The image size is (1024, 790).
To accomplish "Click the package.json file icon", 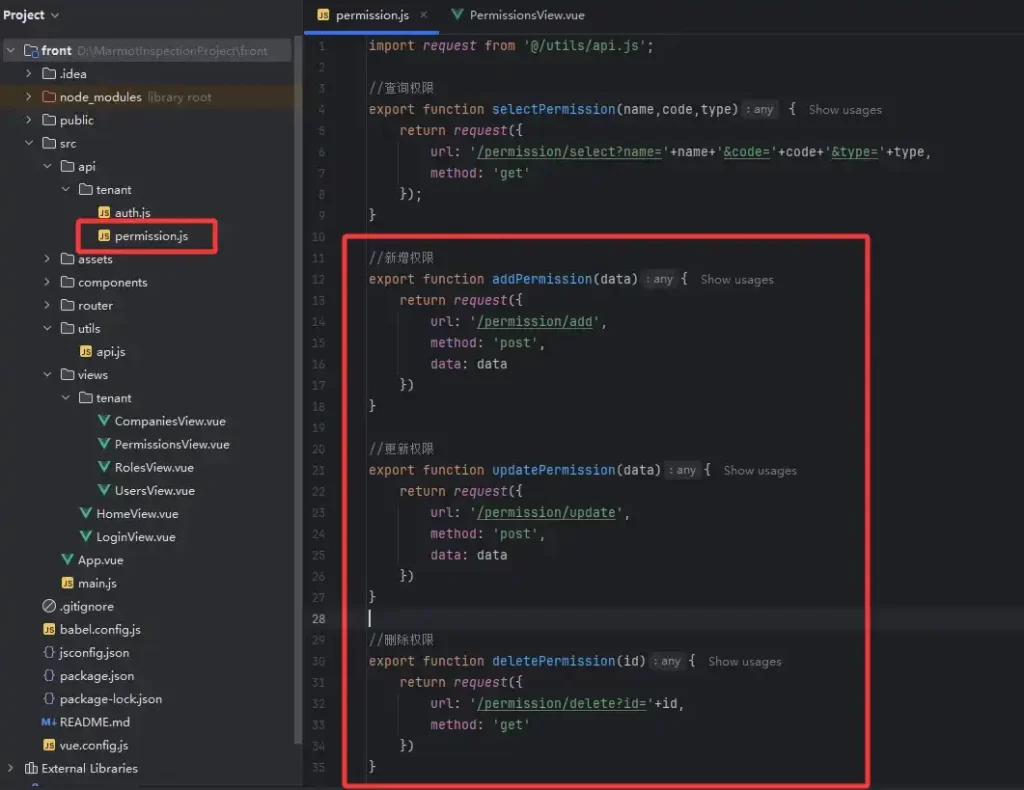I will [49, 676].
